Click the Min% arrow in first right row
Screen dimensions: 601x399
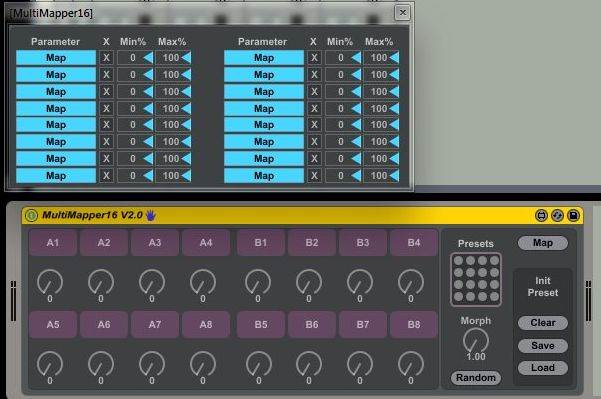click(x=356, y=58)
